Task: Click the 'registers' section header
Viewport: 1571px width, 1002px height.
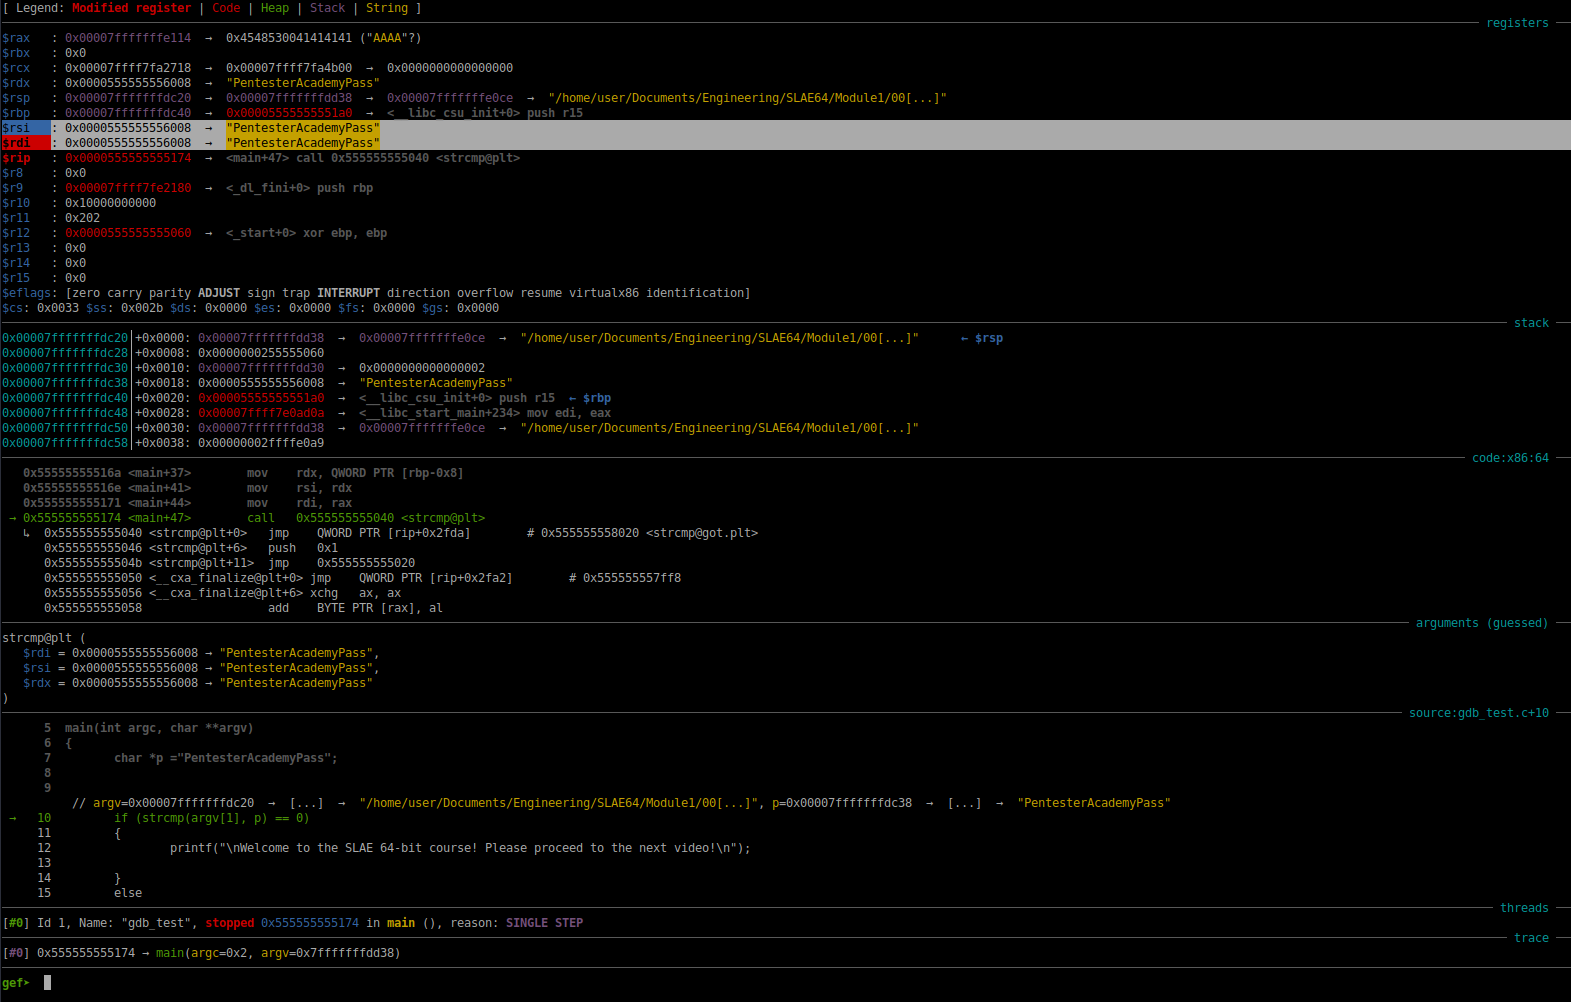Action: pos(1517,23)
